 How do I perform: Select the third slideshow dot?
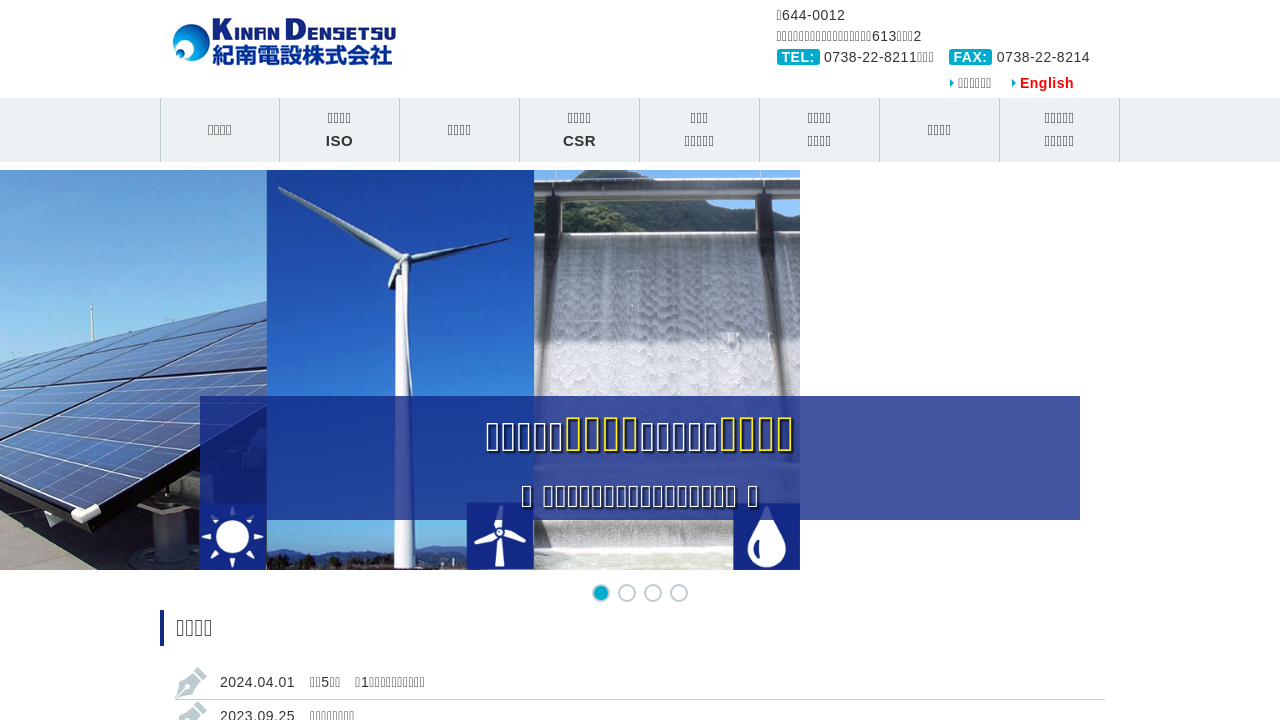point(653,593)
